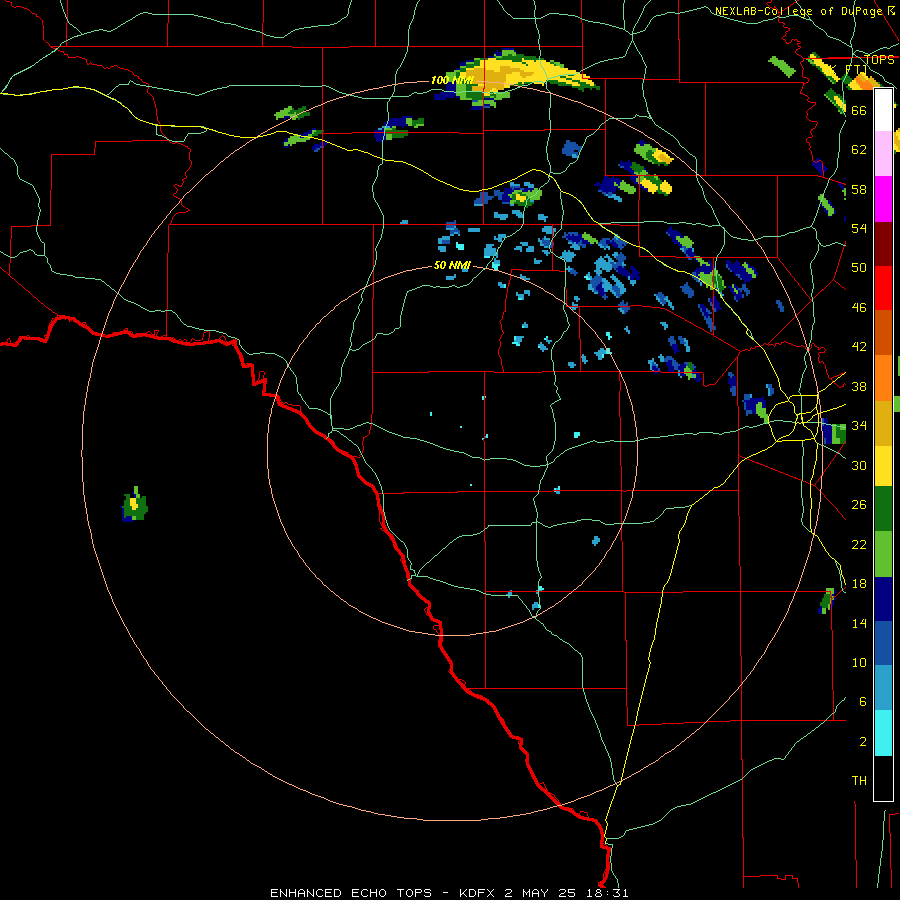
Task: Click the "62" legend value
Action: click(x=859, y=150)
